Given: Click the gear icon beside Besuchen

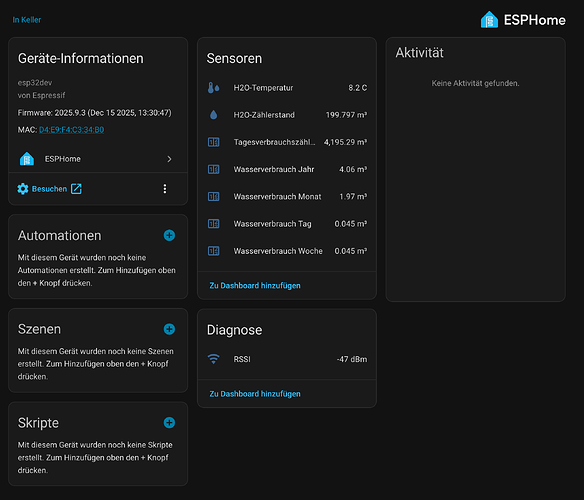Looking at the screenshot, I should click(x=23, y=189).
